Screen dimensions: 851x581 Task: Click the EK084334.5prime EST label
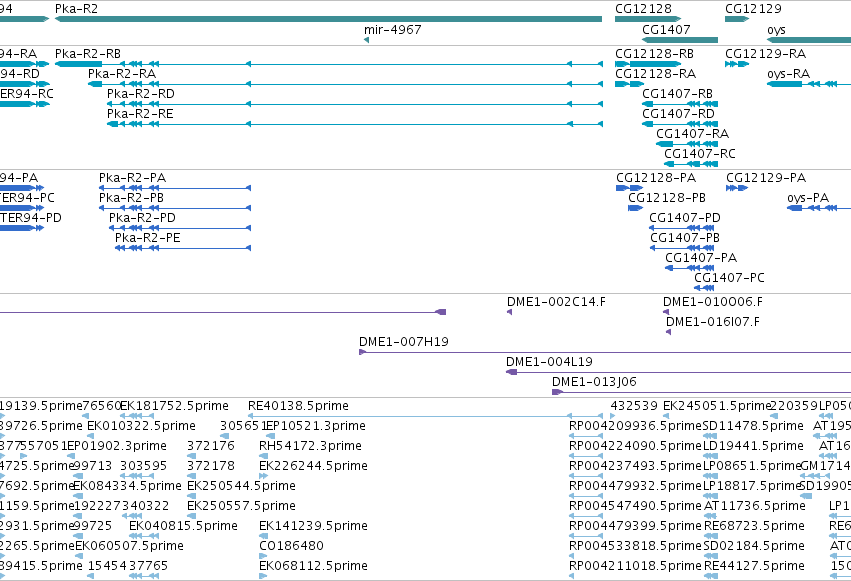click(128, 487)
